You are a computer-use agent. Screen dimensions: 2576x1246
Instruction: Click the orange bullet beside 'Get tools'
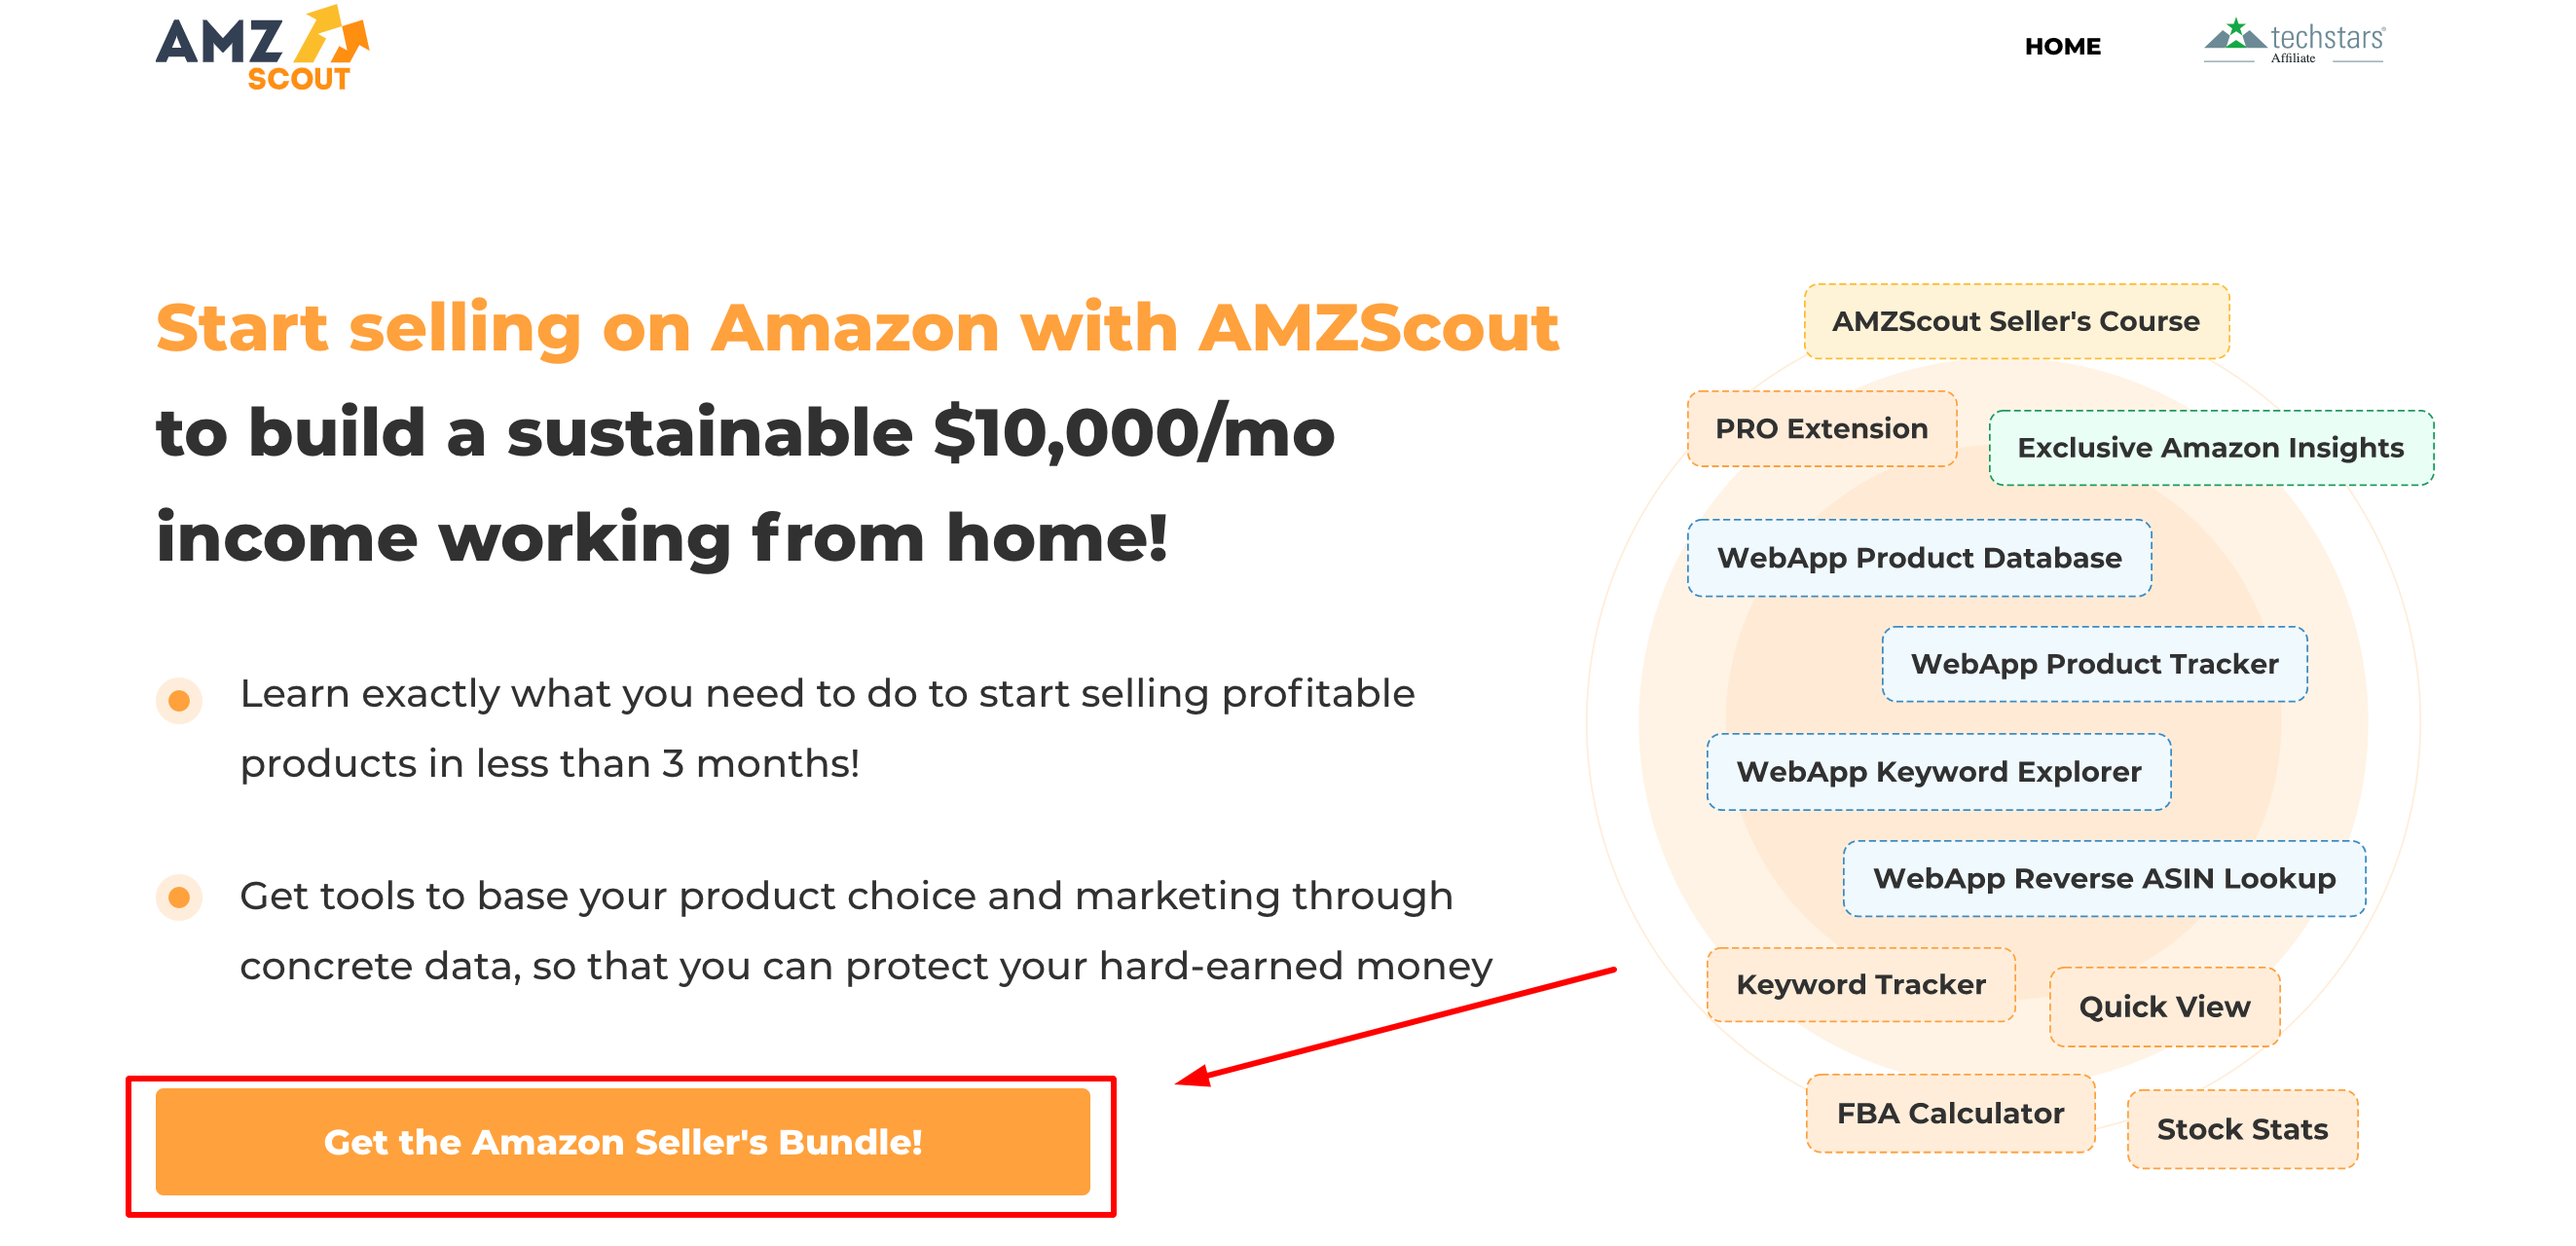coord(179,897)
